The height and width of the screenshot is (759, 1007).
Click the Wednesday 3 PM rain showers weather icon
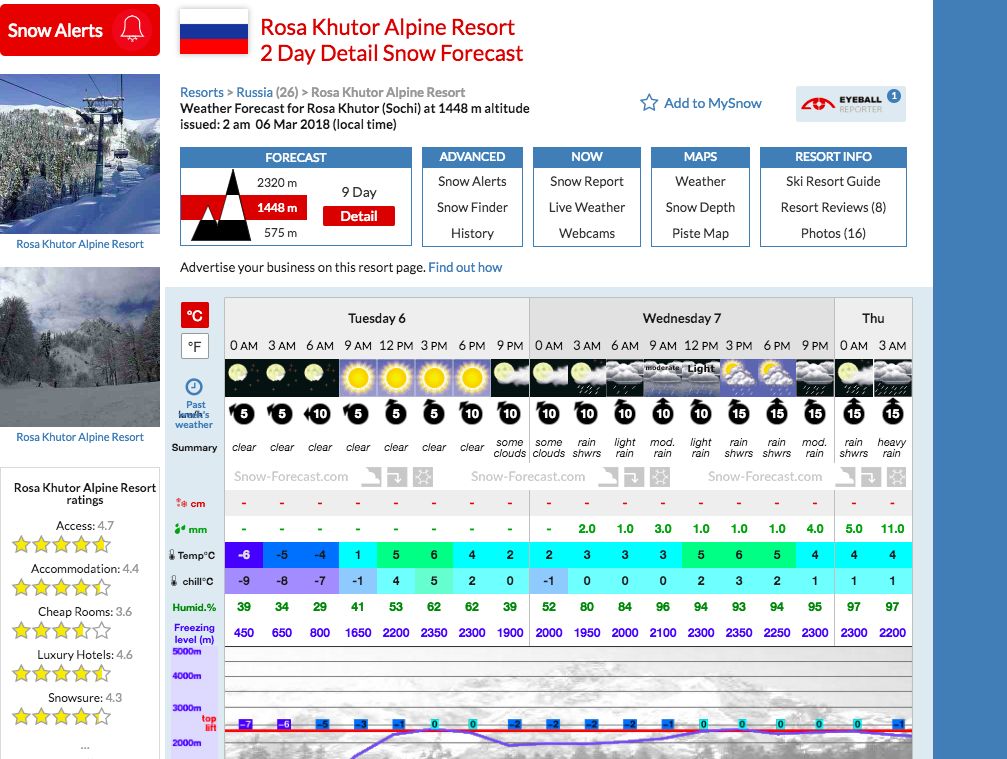739,378
